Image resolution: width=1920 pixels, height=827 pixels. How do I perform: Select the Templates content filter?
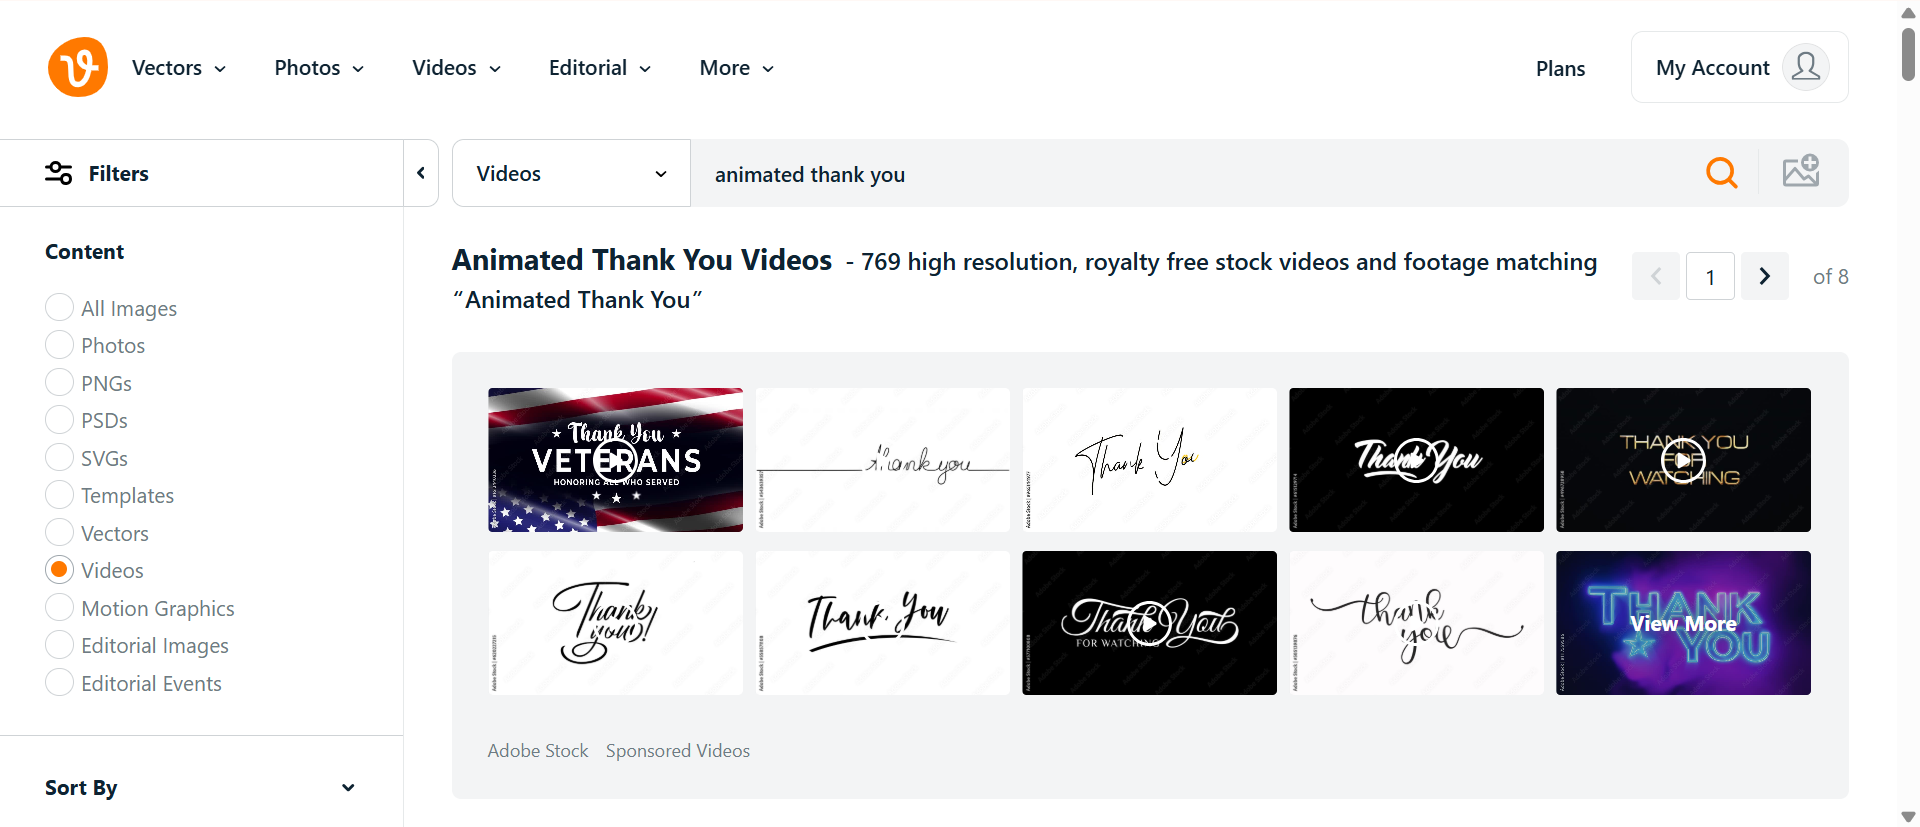(59, 495)
